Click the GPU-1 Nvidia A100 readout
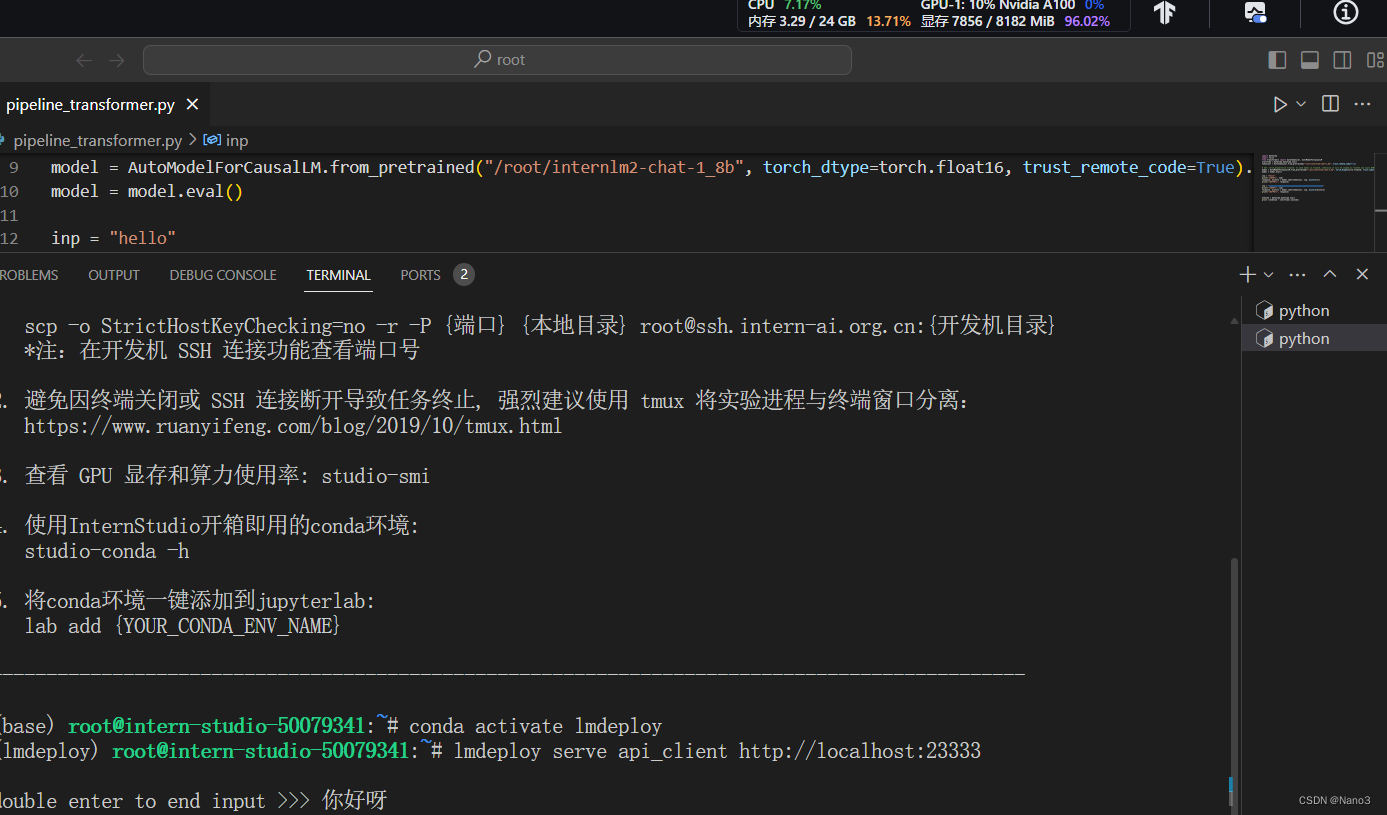Image resolution: width=1387 pixels, height=815 pixels. tap(1012, 5)
